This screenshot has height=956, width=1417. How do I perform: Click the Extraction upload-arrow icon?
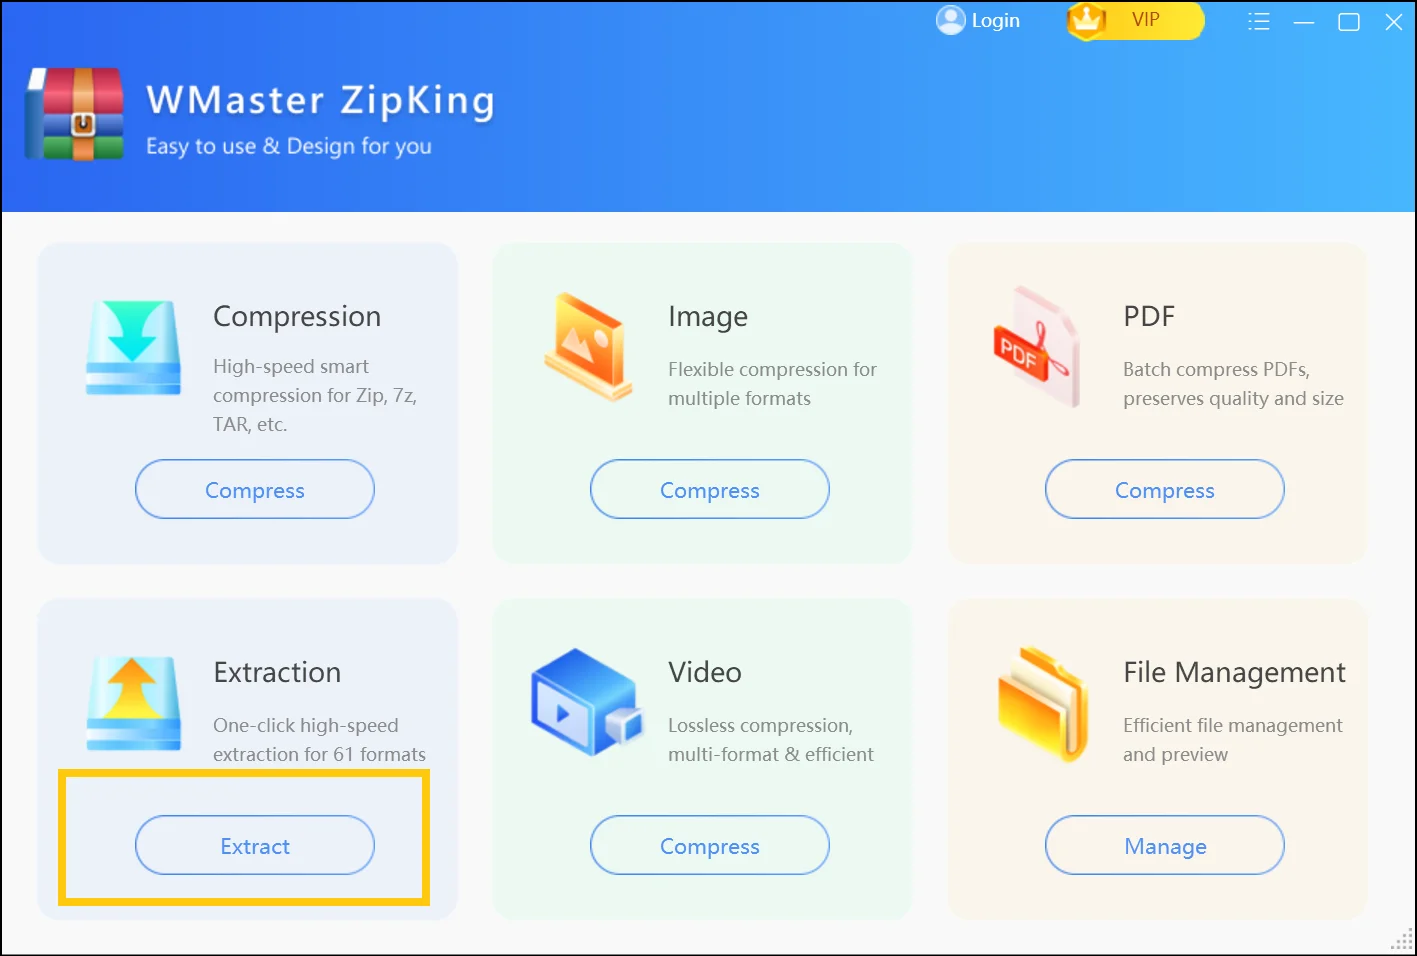coord(134,703)
